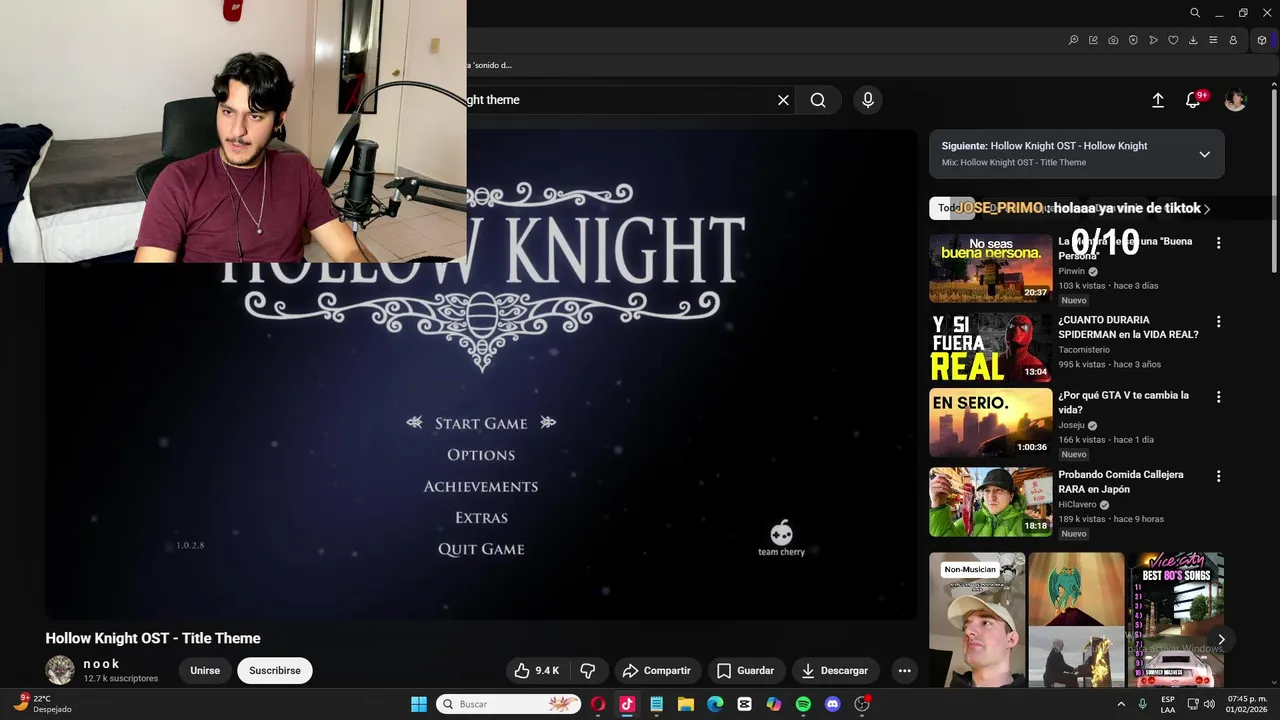This screenshot has height=720, width=1280.
Task: Open more actions three-dot button under video
Action: pos(904,671)
